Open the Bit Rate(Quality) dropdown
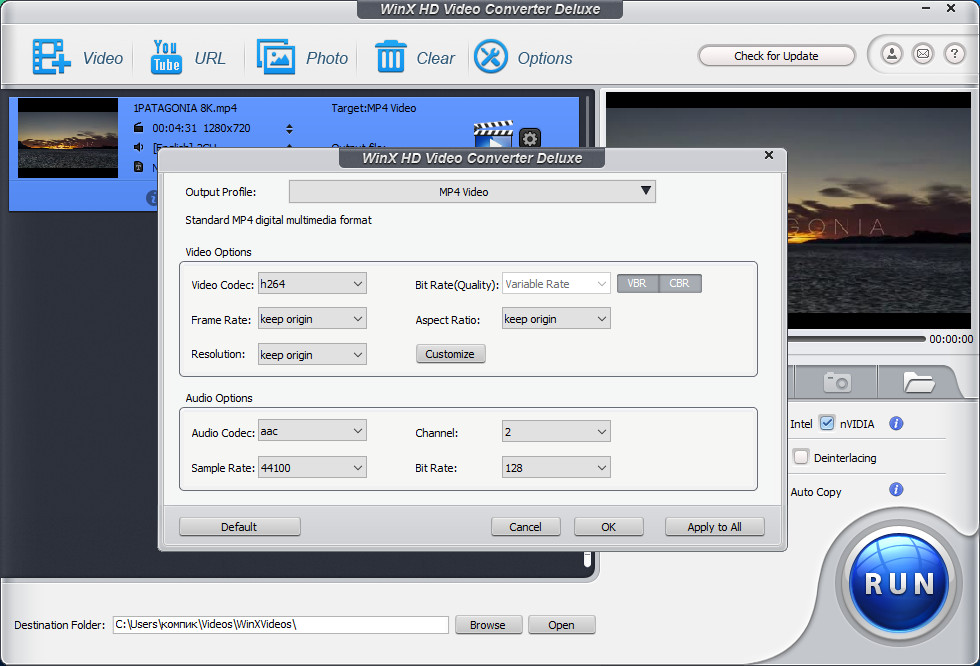The height and width of the screenshot is (666, 980). 556,284
